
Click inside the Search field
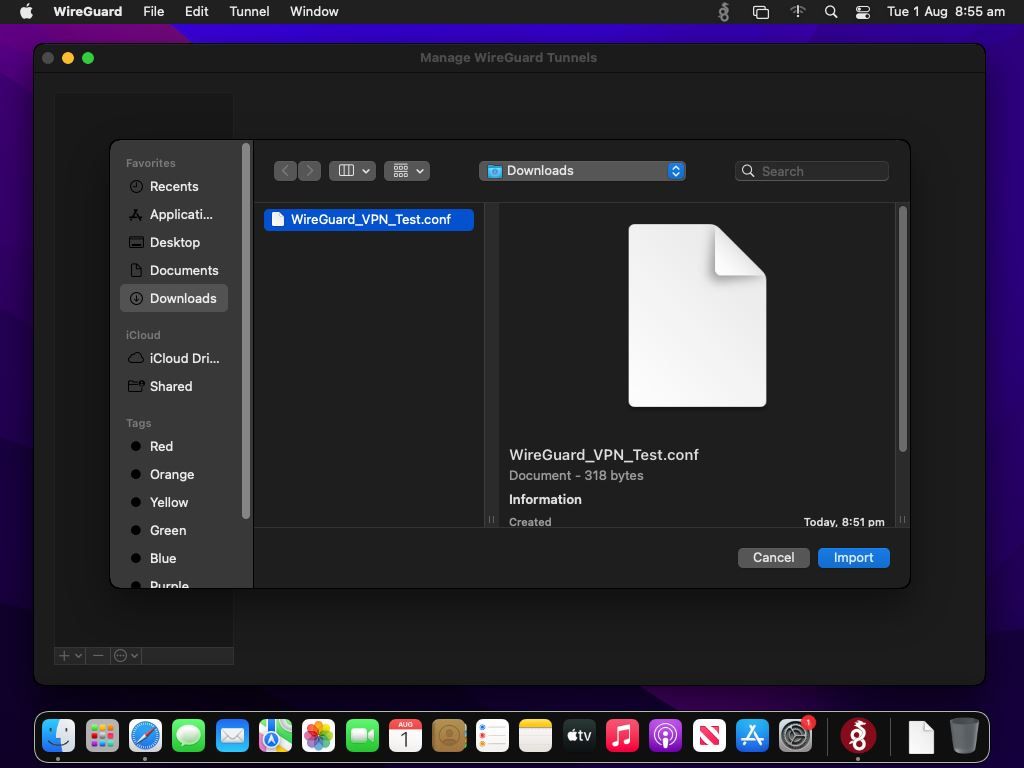(810, 170)
